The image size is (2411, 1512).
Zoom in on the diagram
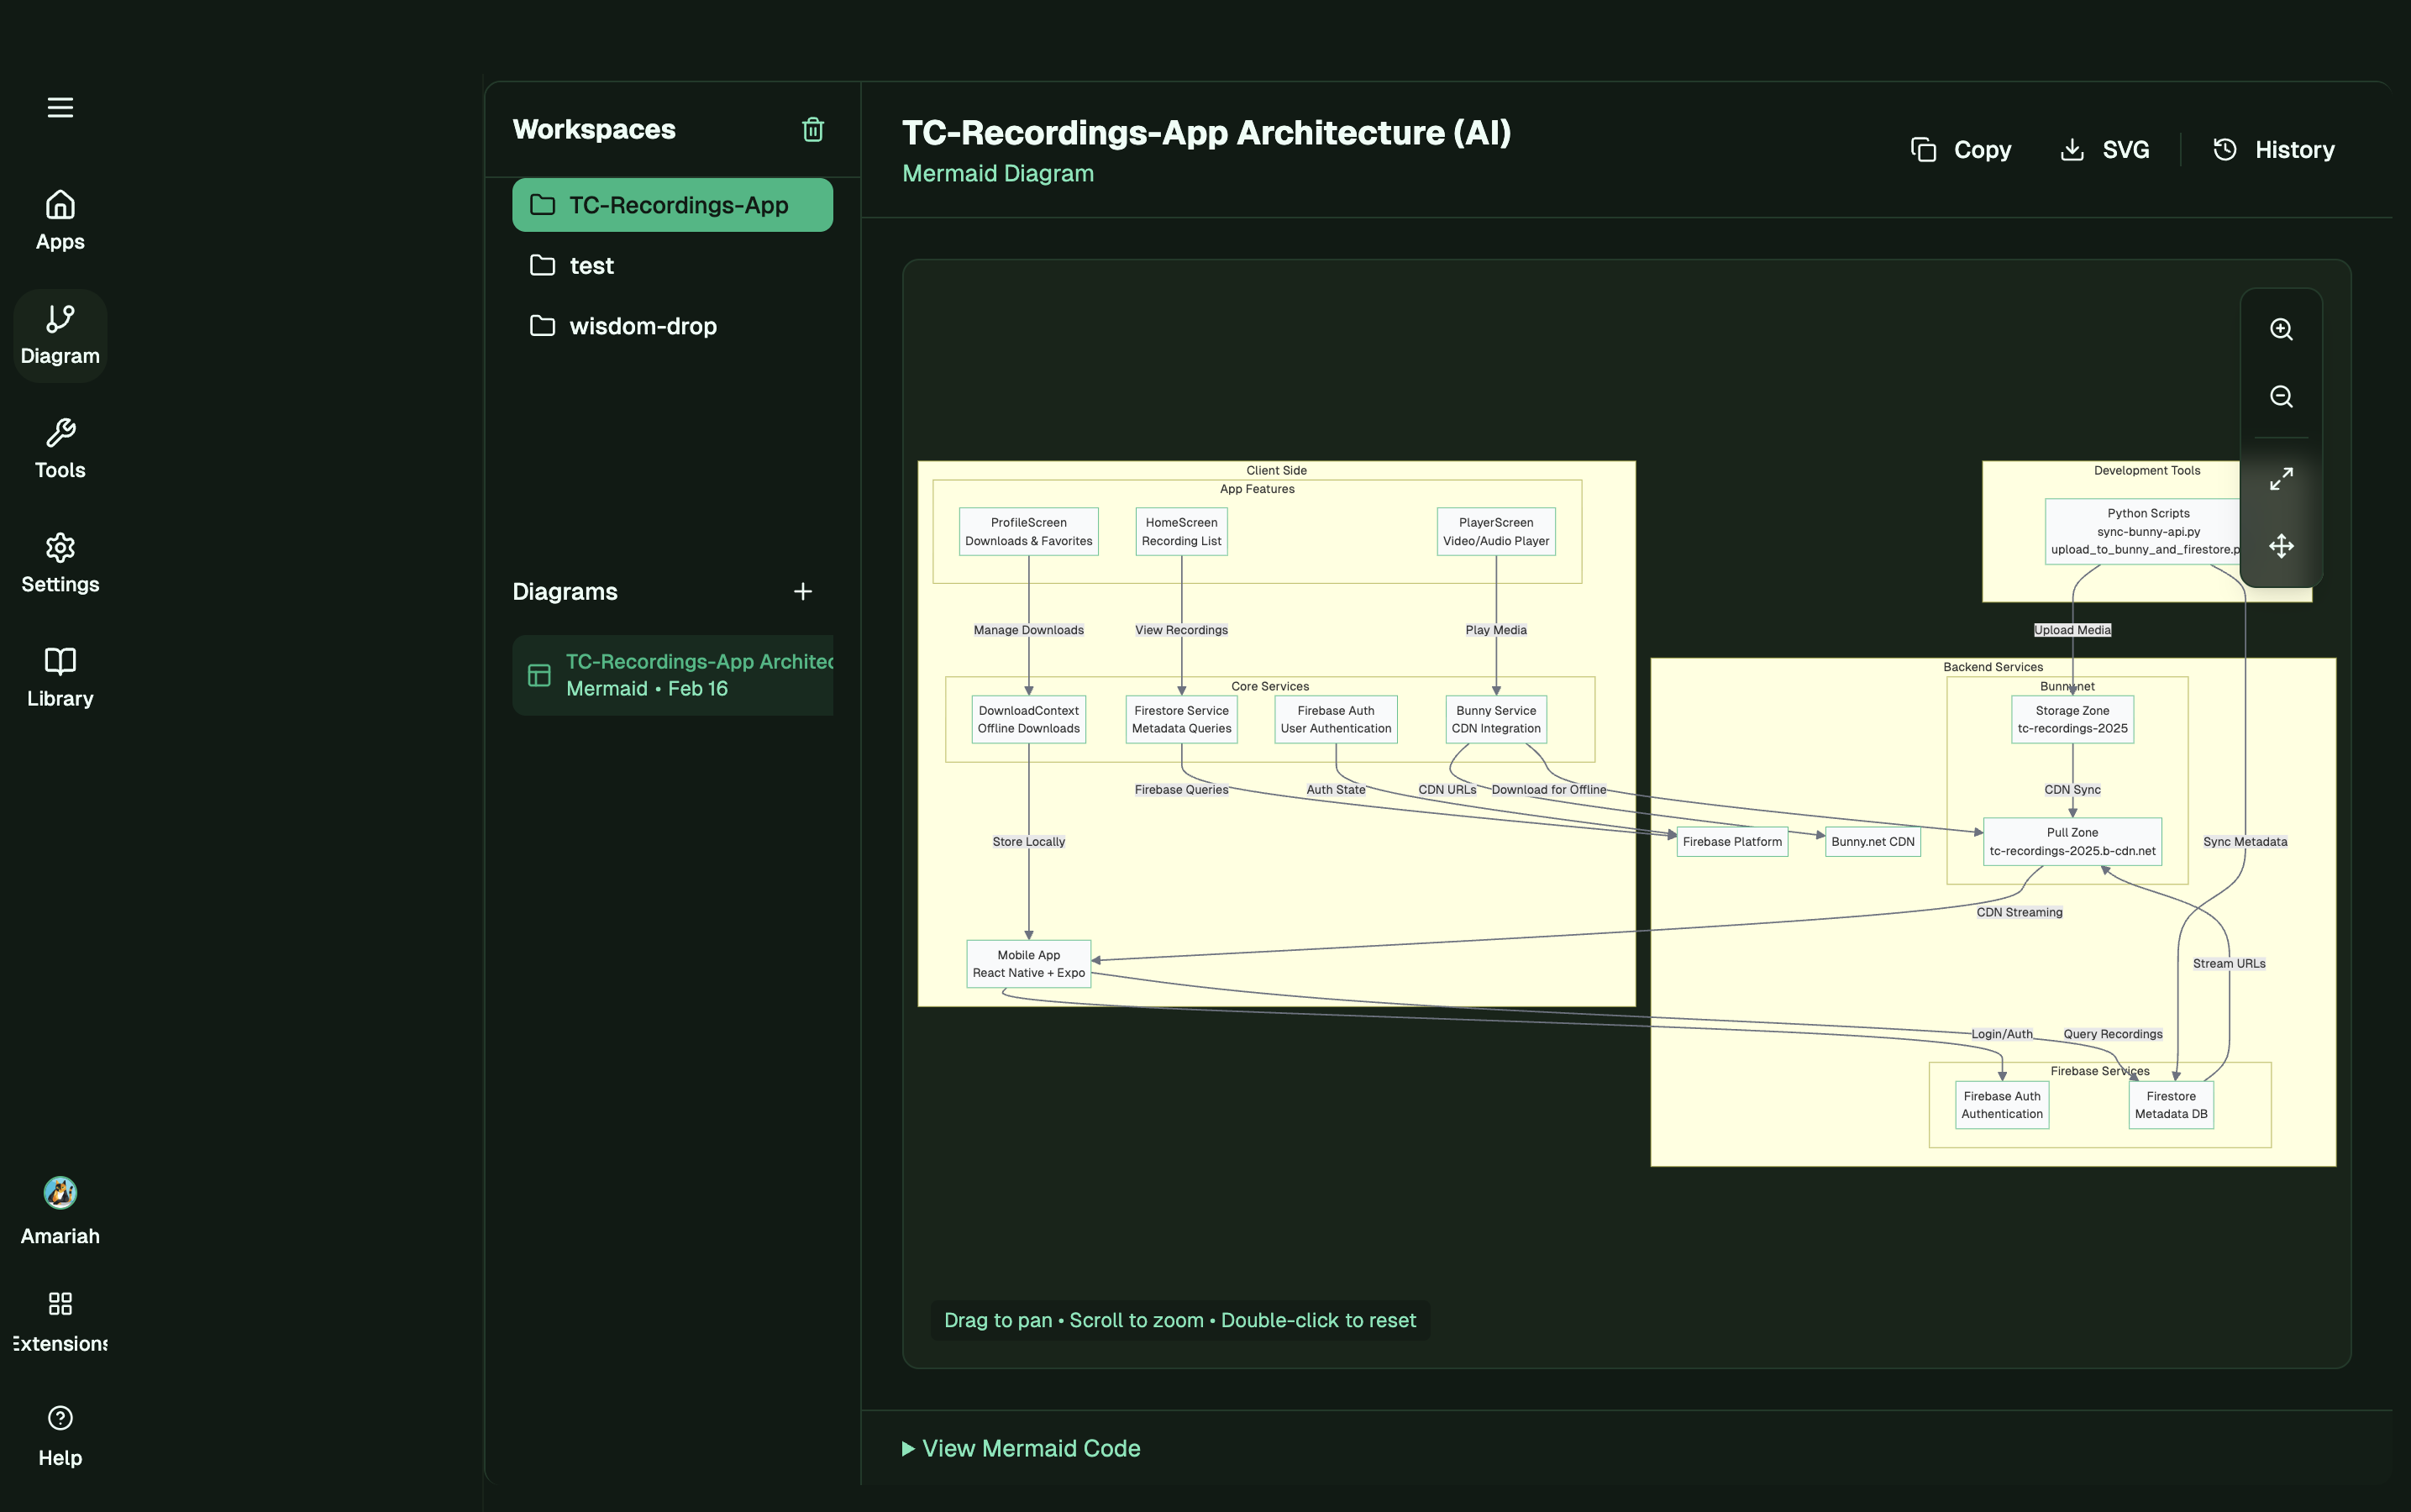(x=2281, y=330)
